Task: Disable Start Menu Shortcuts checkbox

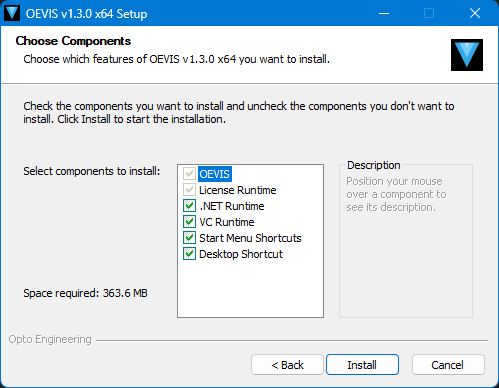Action: (189, 238)
